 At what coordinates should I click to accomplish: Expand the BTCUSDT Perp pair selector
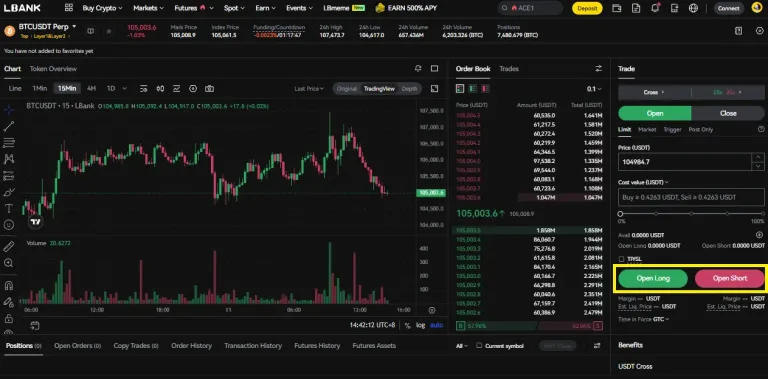pos(48,26)
